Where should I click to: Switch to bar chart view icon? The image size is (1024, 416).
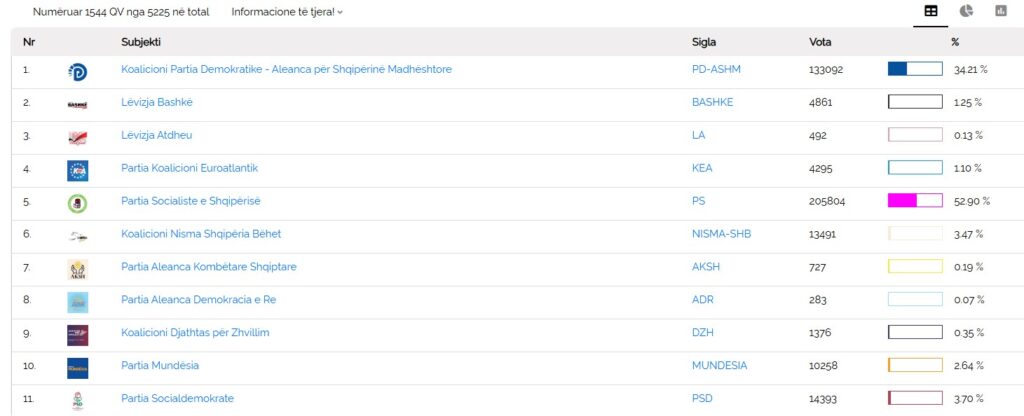point(1000,11)
